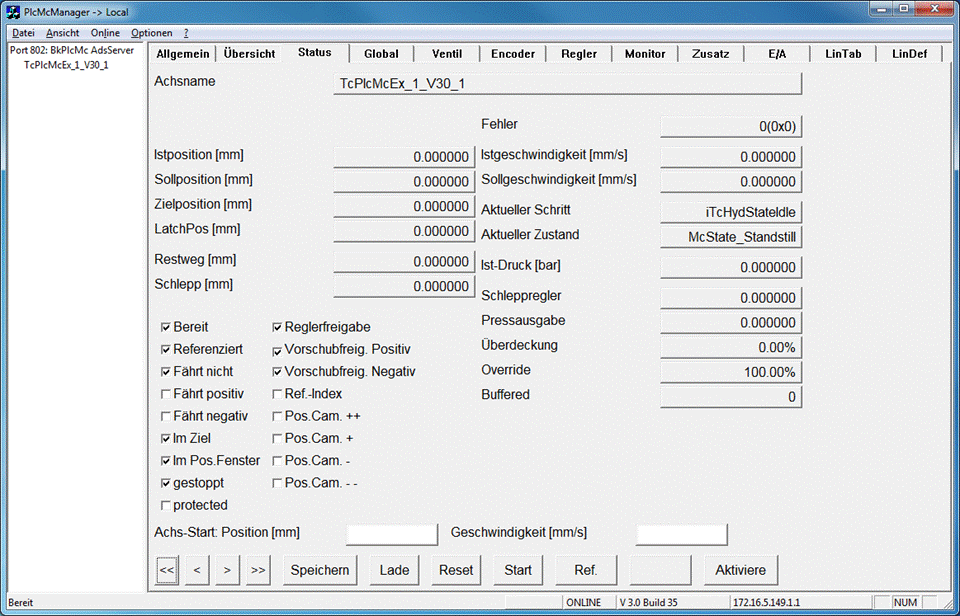Select the Status tab
The image size is (960, 616).
click(x=315, y=53)
